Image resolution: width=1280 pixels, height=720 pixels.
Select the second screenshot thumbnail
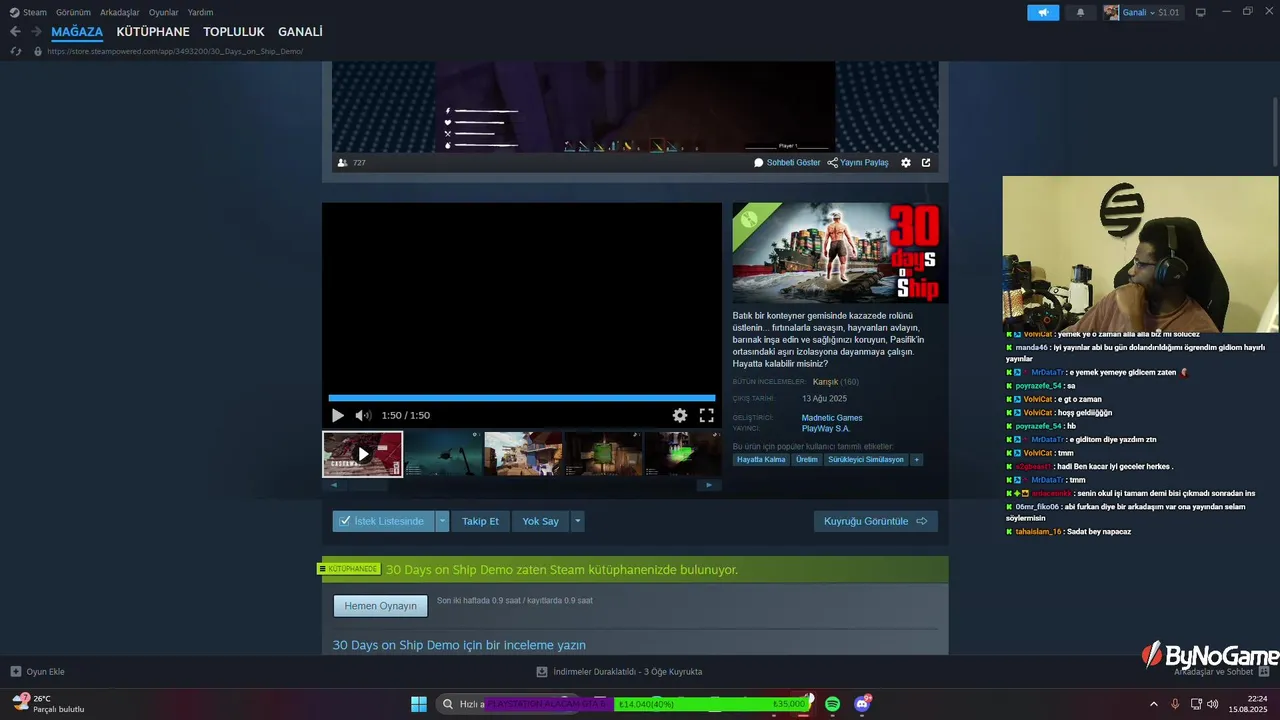point(443,454)
